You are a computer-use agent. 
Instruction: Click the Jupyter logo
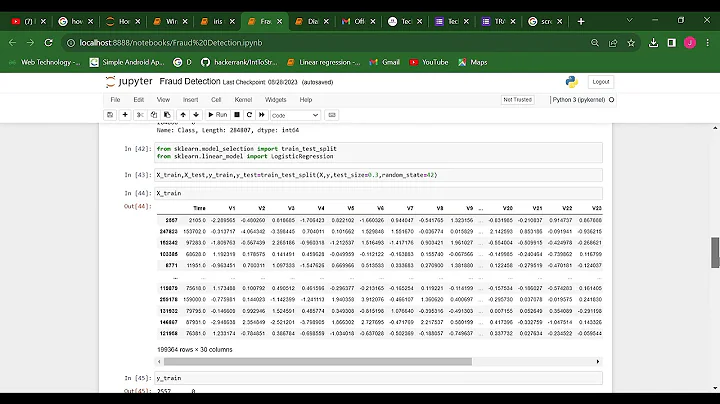(129, 82)
